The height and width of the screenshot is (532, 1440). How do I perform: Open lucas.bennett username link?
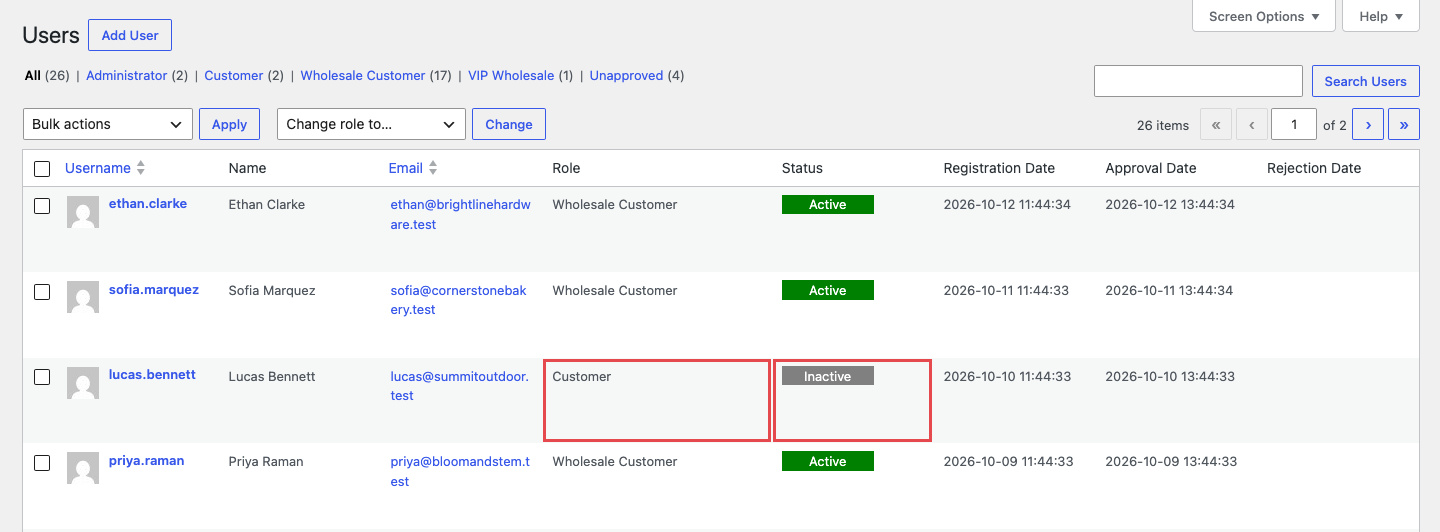152,374
